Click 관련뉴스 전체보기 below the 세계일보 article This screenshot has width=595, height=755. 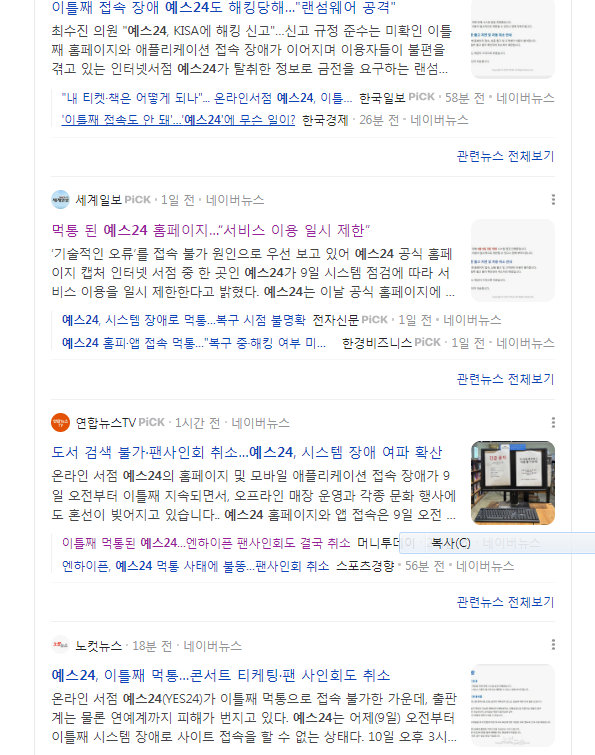click(505, 379)
